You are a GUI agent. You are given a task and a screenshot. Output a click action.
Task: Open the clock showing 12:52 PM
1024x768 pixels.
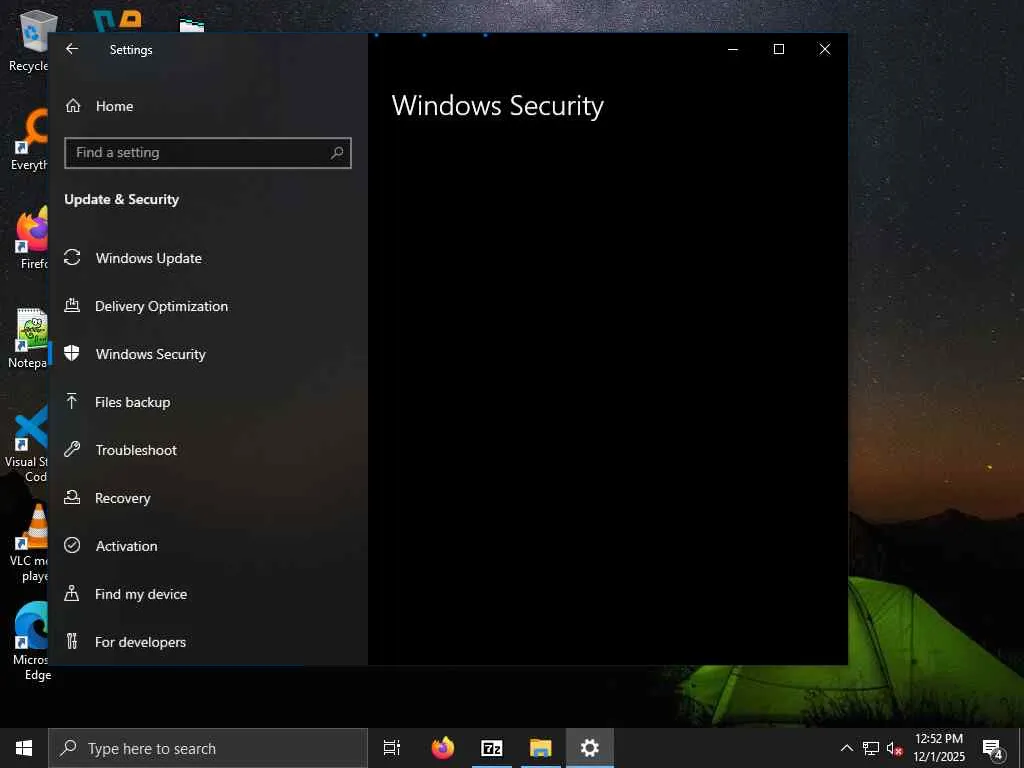(938, 748)
